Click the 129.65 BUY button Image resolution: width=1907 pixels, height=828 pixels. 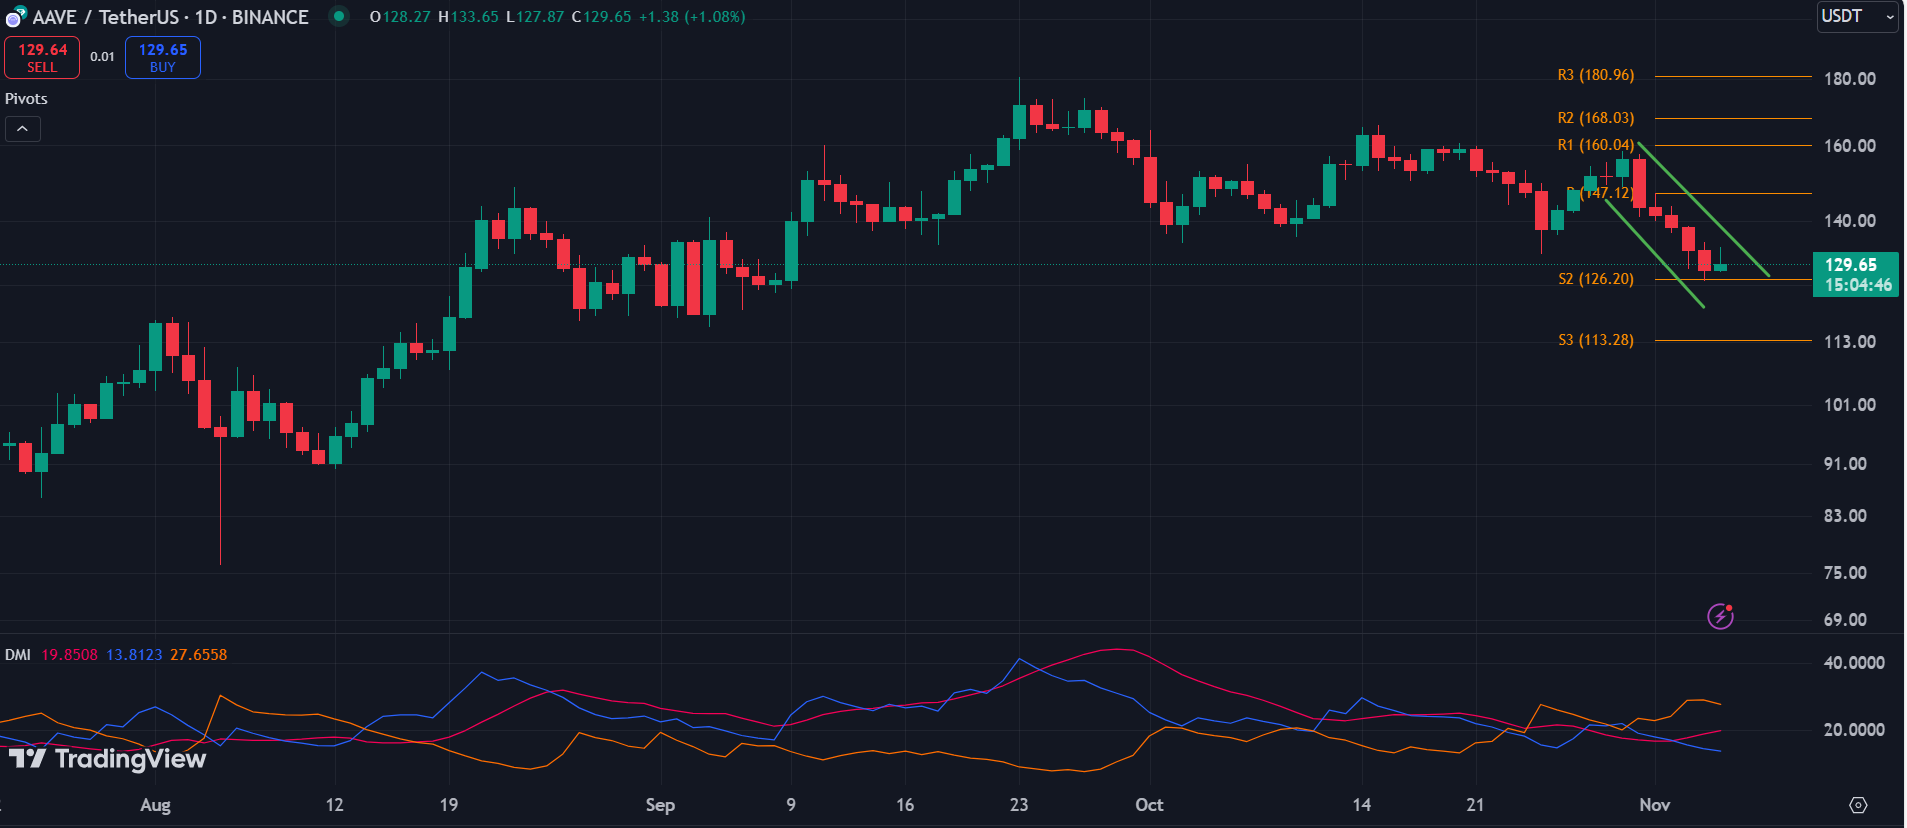[163, 57]
